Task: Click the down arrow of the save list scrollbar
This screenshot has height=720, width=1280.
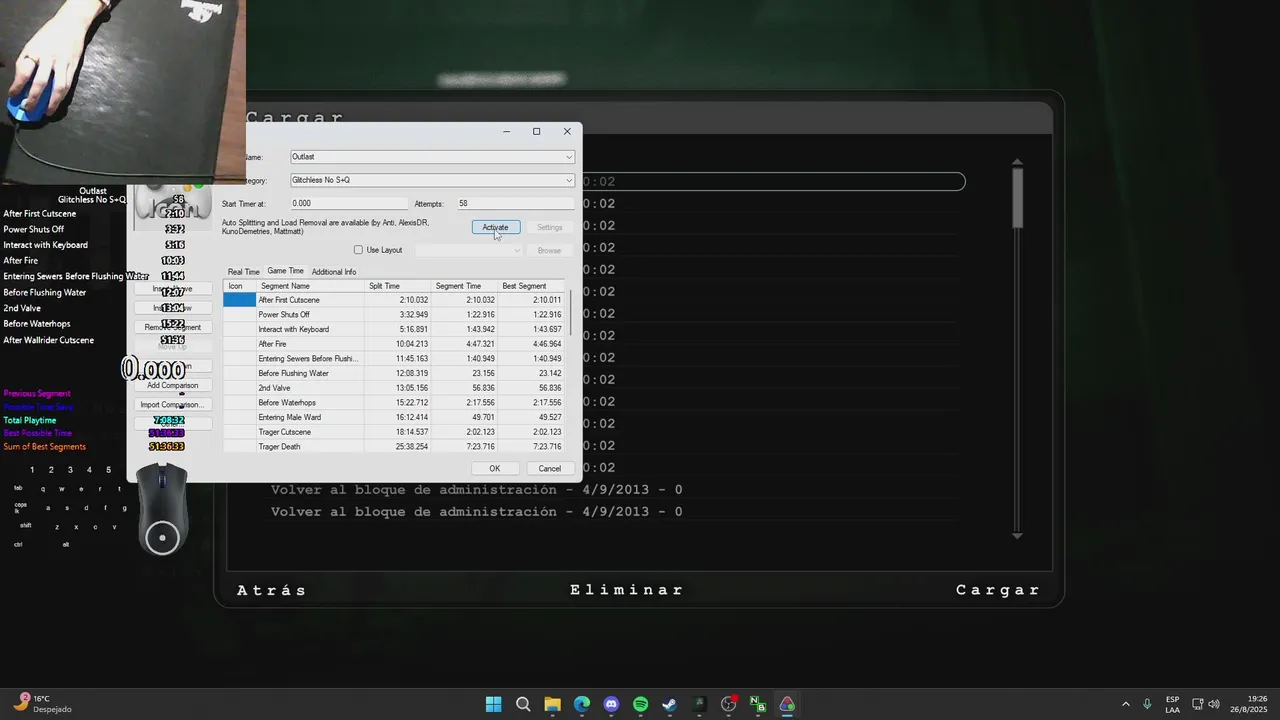Action: click(x=1017, y=536)
